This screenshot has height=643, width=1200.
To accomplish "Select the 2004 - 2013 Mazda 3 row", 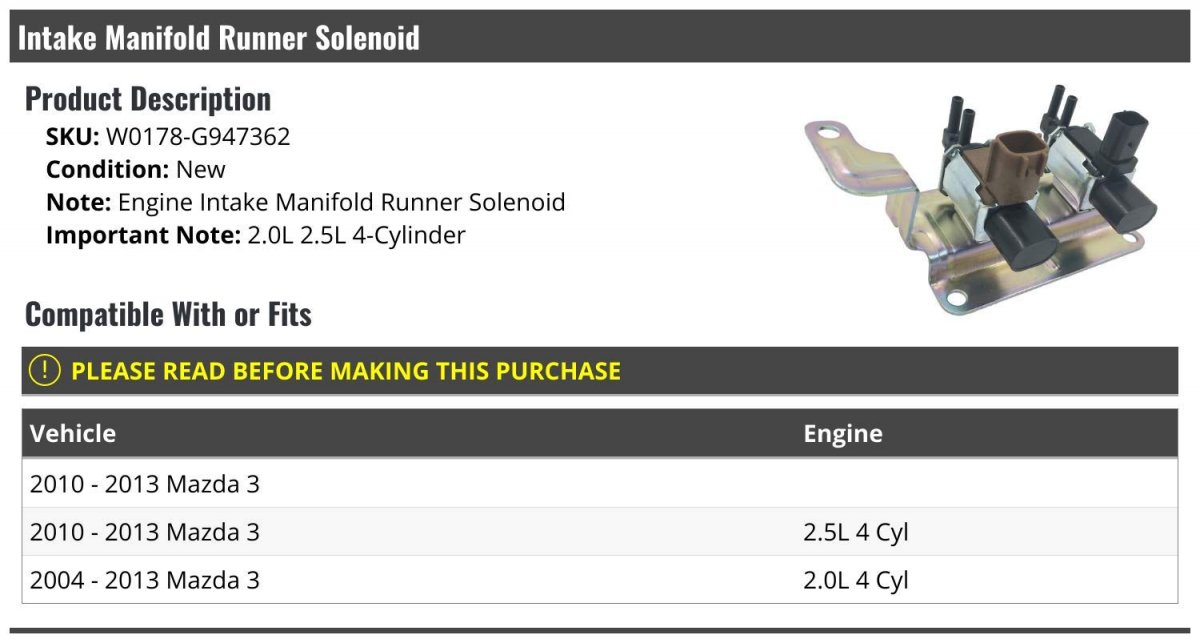I will (x=600, y=580).
